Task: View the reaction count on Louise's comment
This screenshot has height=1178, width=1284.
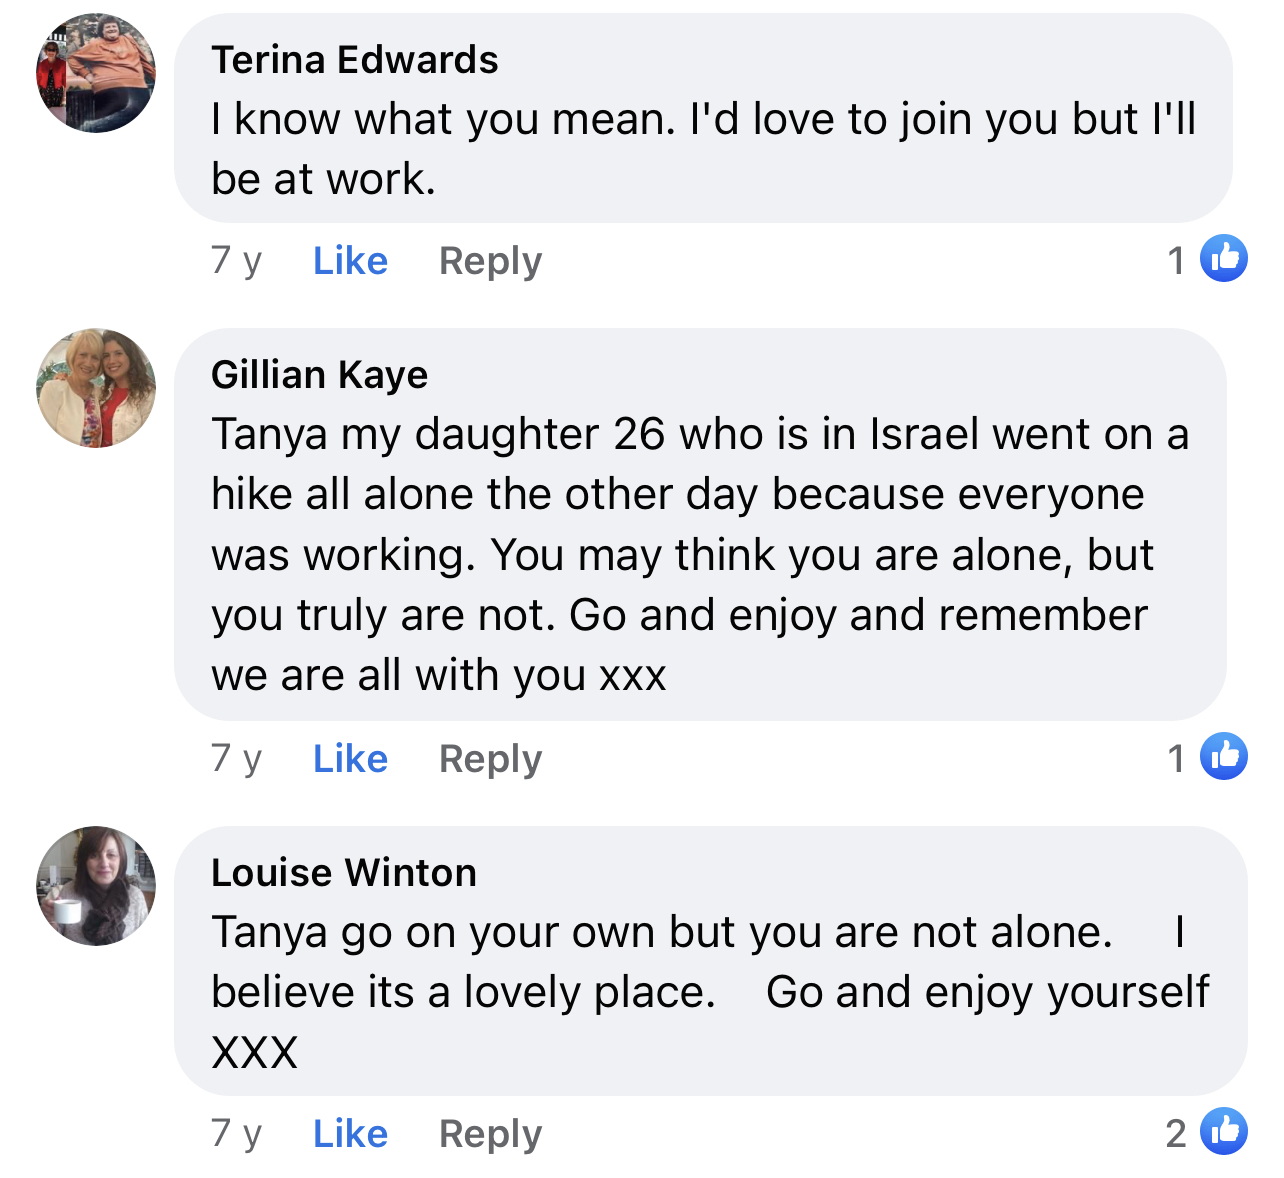Action: pos(1176,1134)
